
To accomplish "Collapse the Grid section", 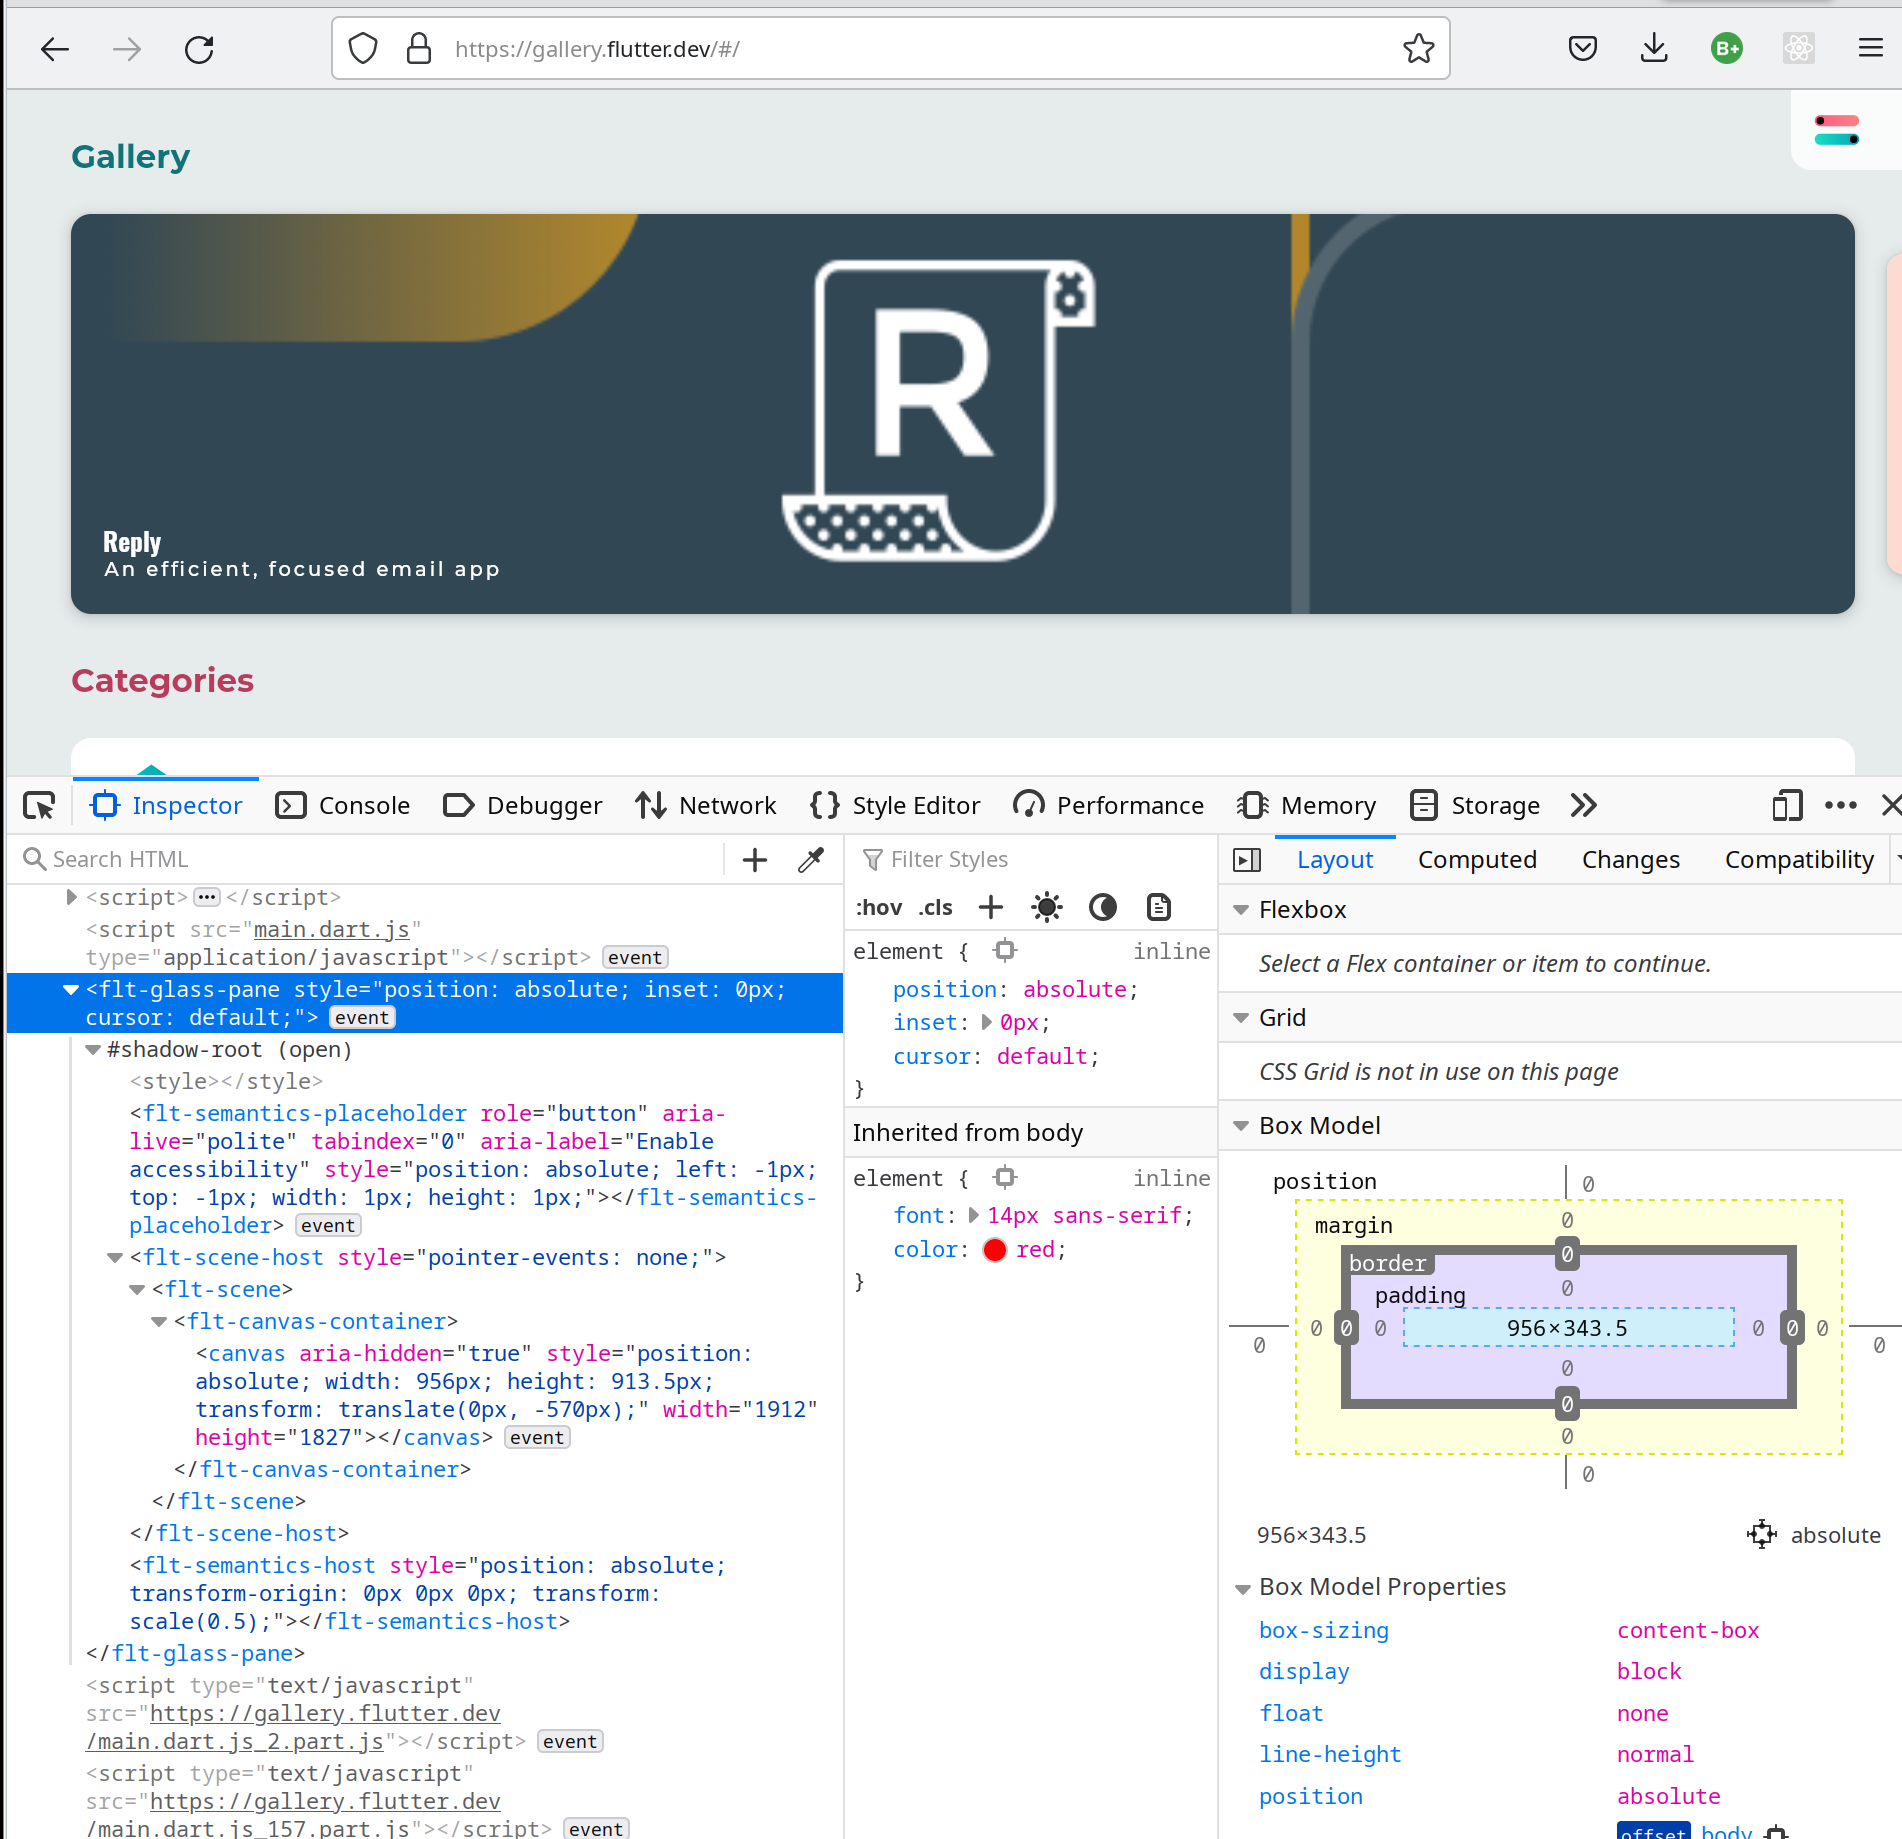I will pos(1241,1017).
